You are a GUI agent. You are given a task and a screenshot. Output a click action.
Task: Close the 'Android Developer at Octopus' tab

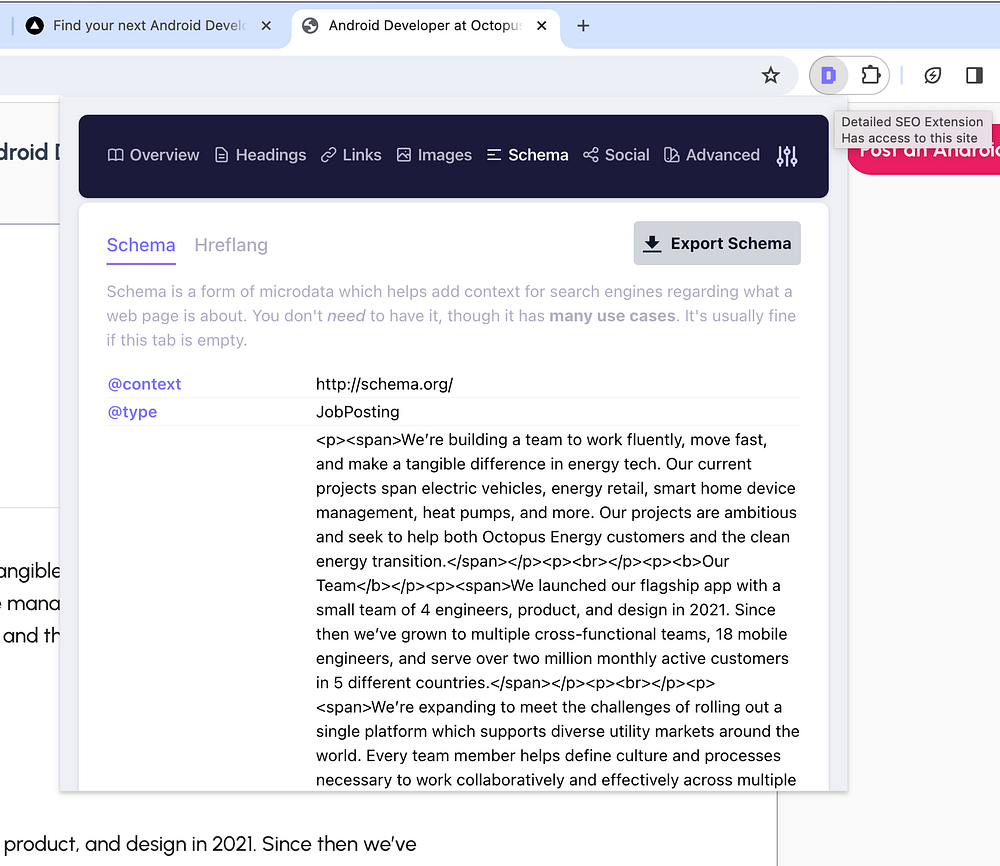541,26
